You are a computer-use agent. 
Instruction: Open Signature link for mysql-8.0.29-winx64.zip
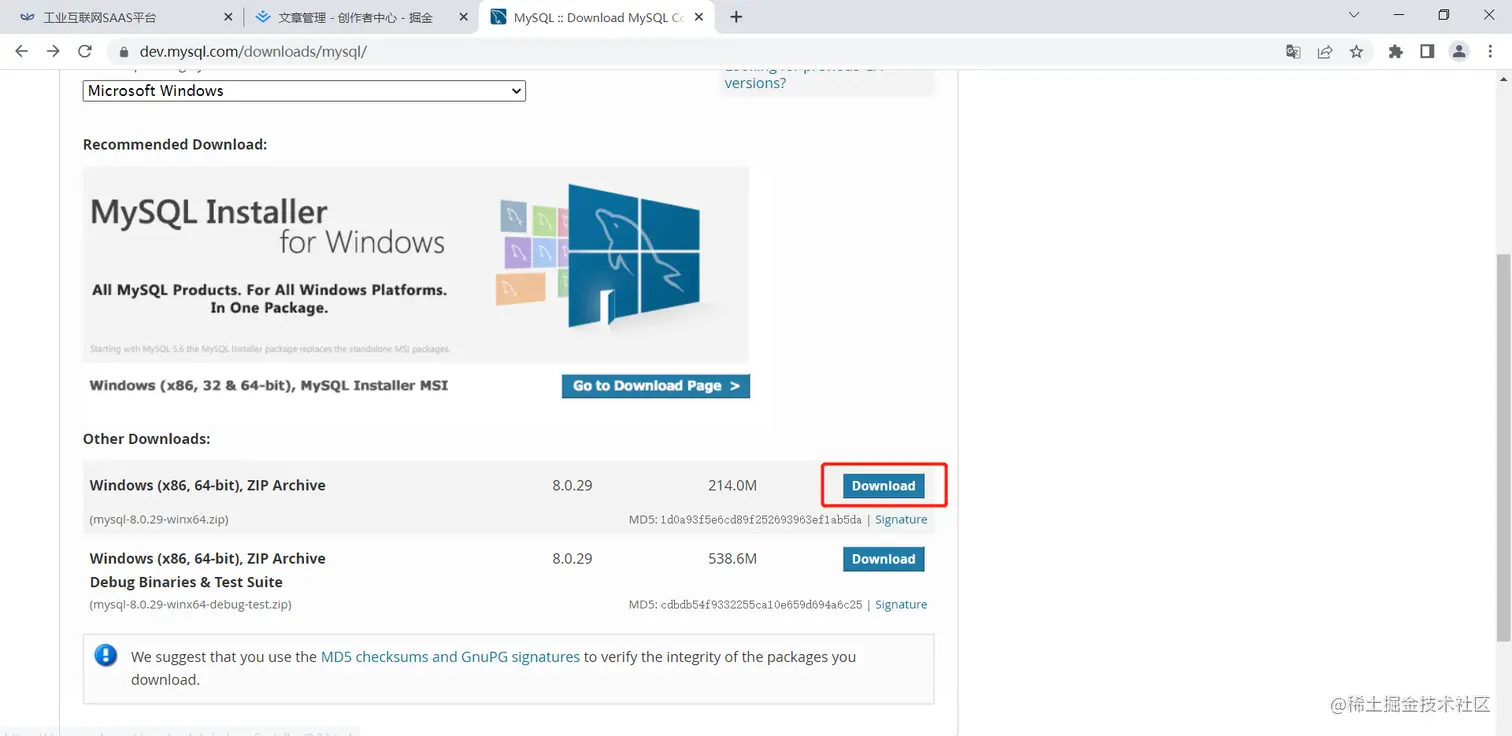tap(901, 520)
